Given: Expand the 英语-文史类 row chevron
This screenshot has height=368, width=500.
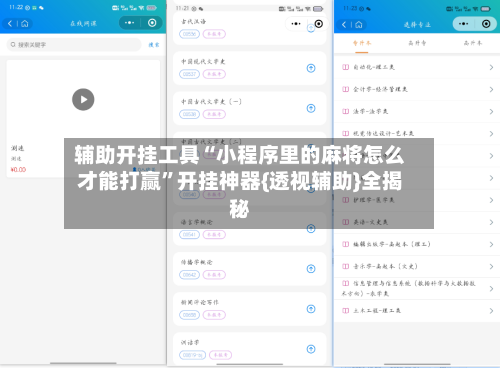Looking at the screenshot, I should click(491, 222).
